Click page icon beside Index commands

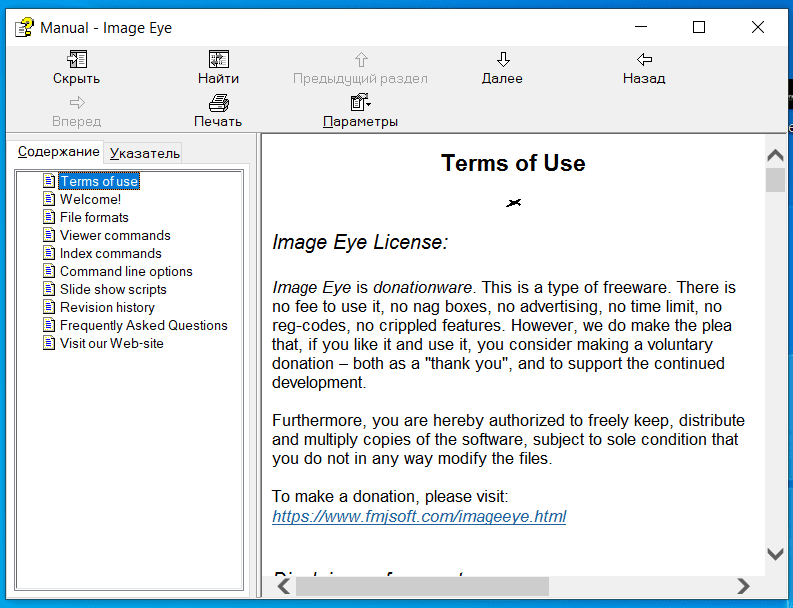(49, 253)
